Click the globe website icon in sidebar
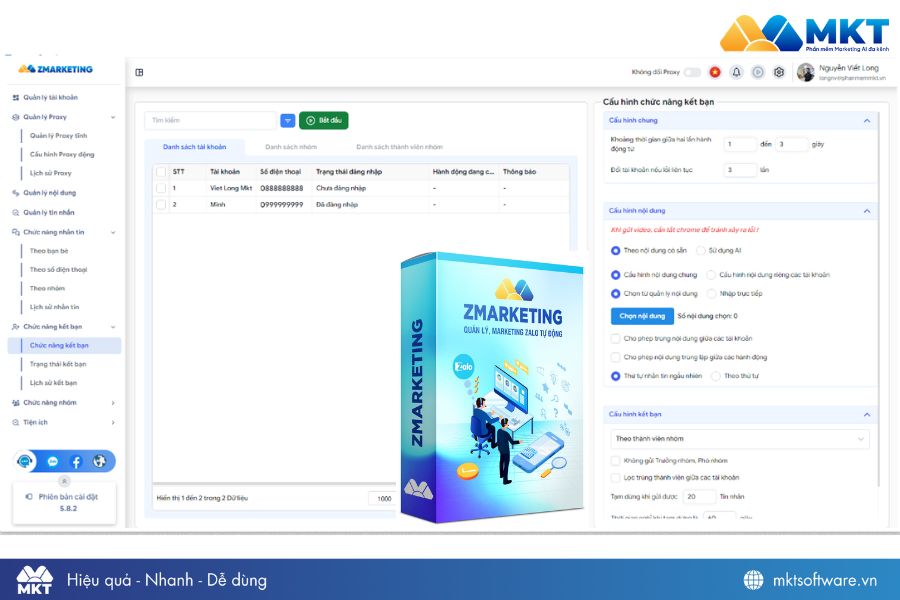 (99, 461)
